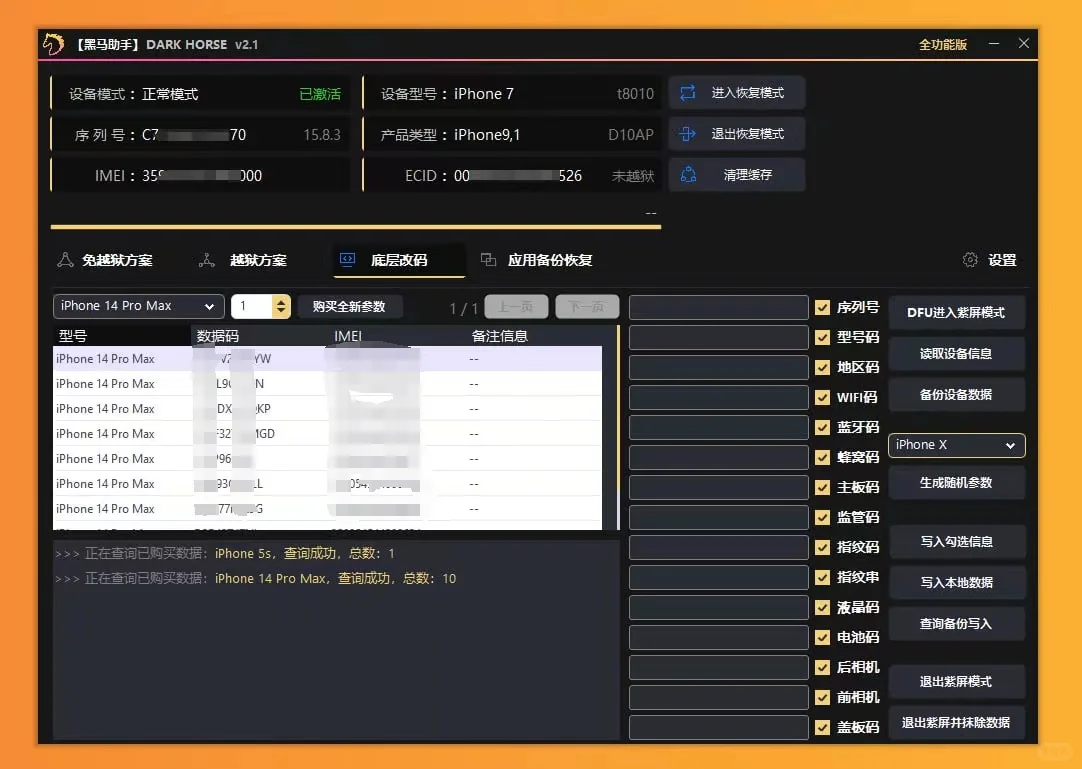The width and height of the screenshot is (1082, 769).
Task: Click the 退出紫屏模式 button
Action: click(956, 682)
